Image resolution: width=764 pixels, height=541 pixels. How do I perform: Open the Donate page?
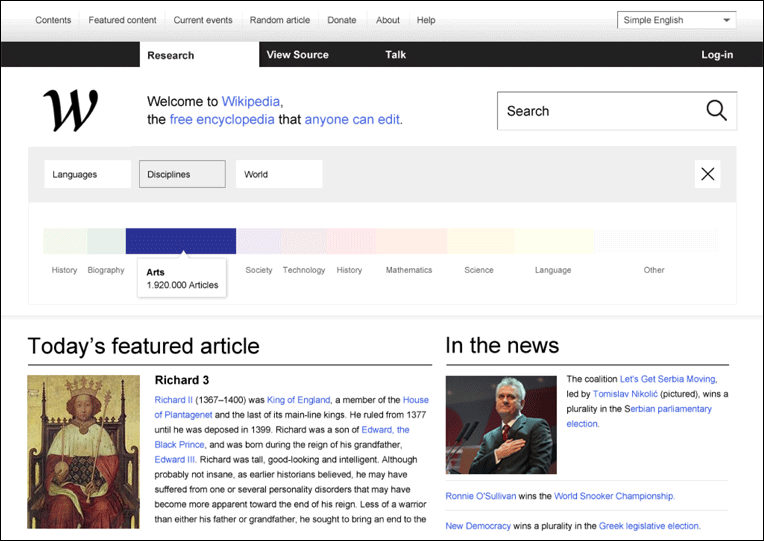[342, 20]
